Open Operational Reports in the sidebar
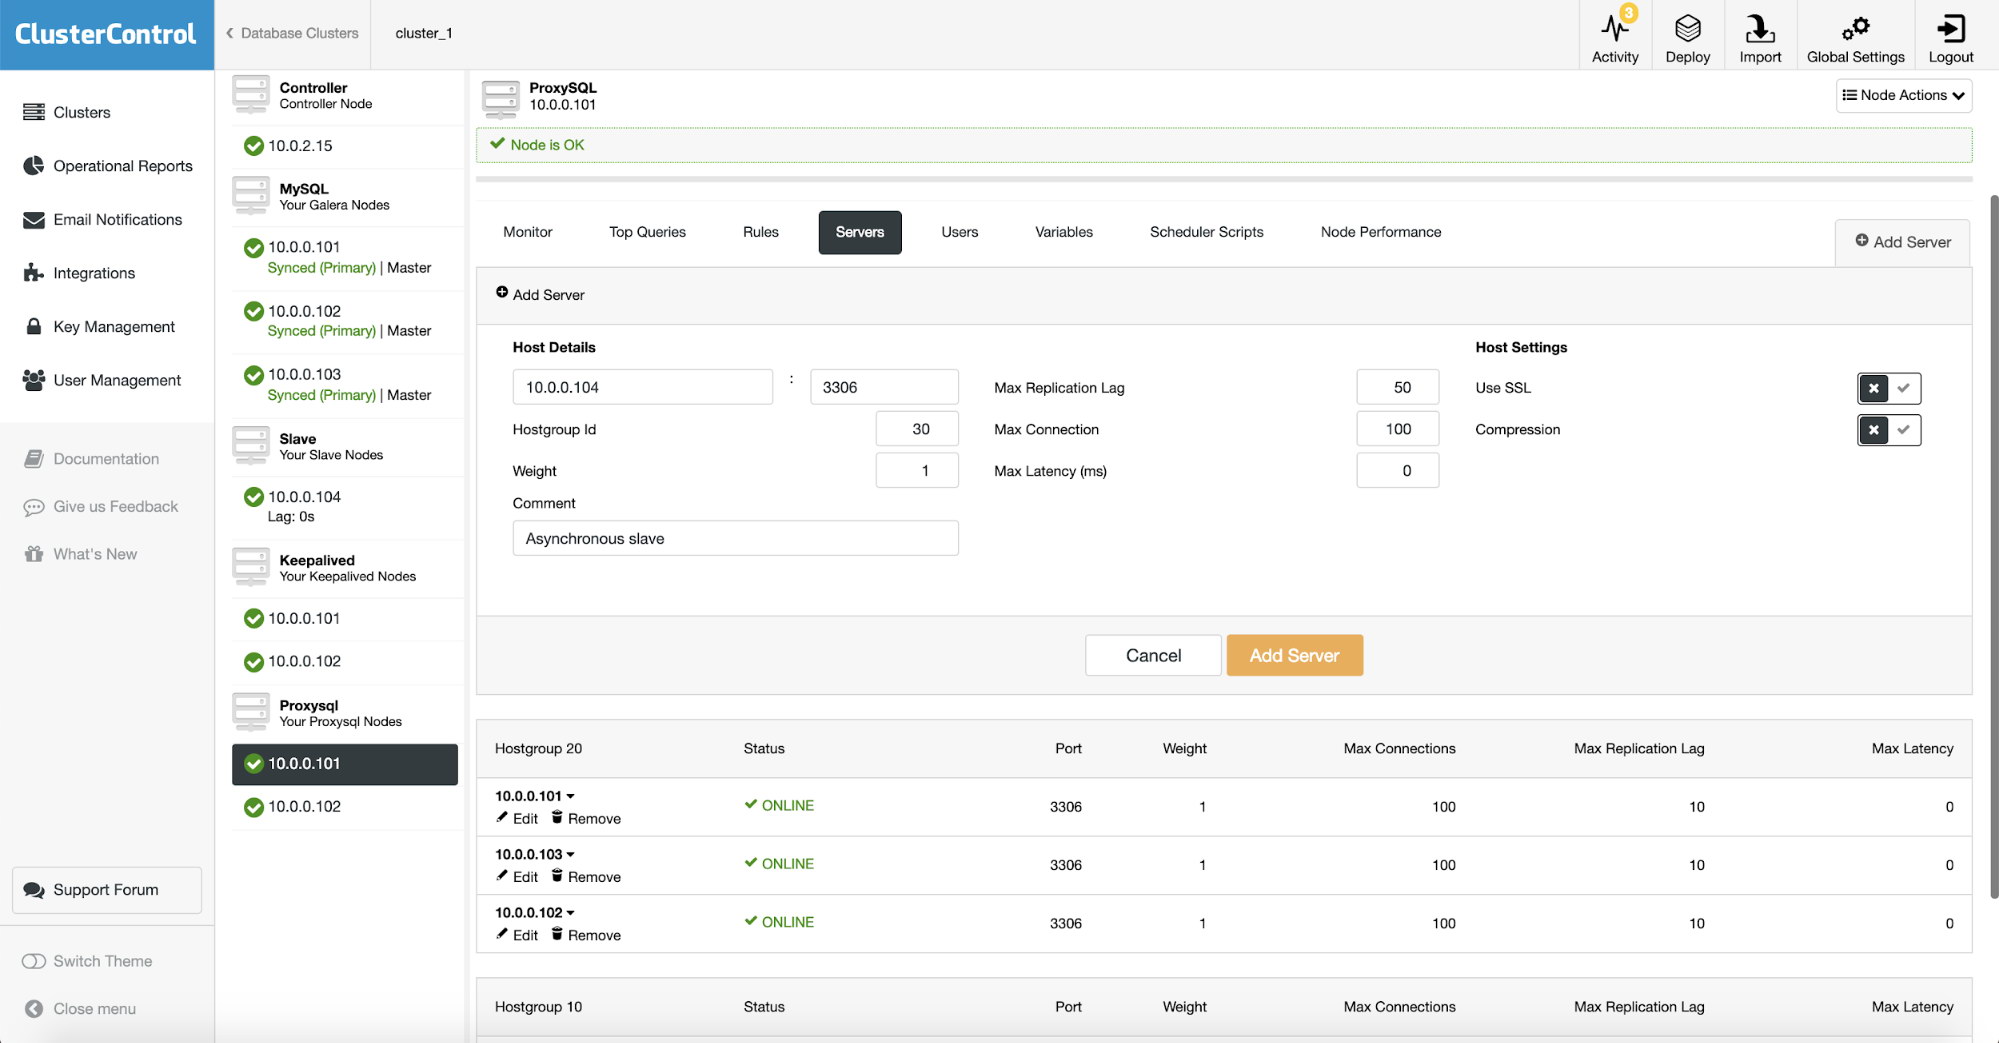1999x1043 pixels. tap(108, 166)
